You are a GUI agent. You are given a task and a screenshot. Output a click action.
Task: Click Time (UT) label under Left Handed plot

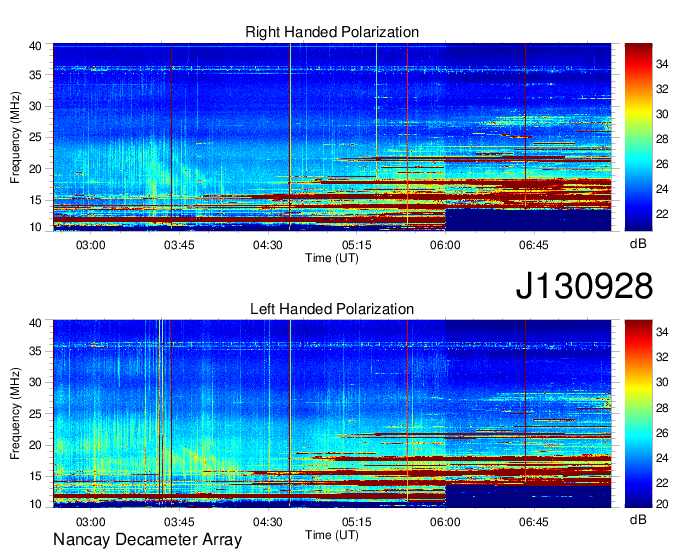pos(332,535)
